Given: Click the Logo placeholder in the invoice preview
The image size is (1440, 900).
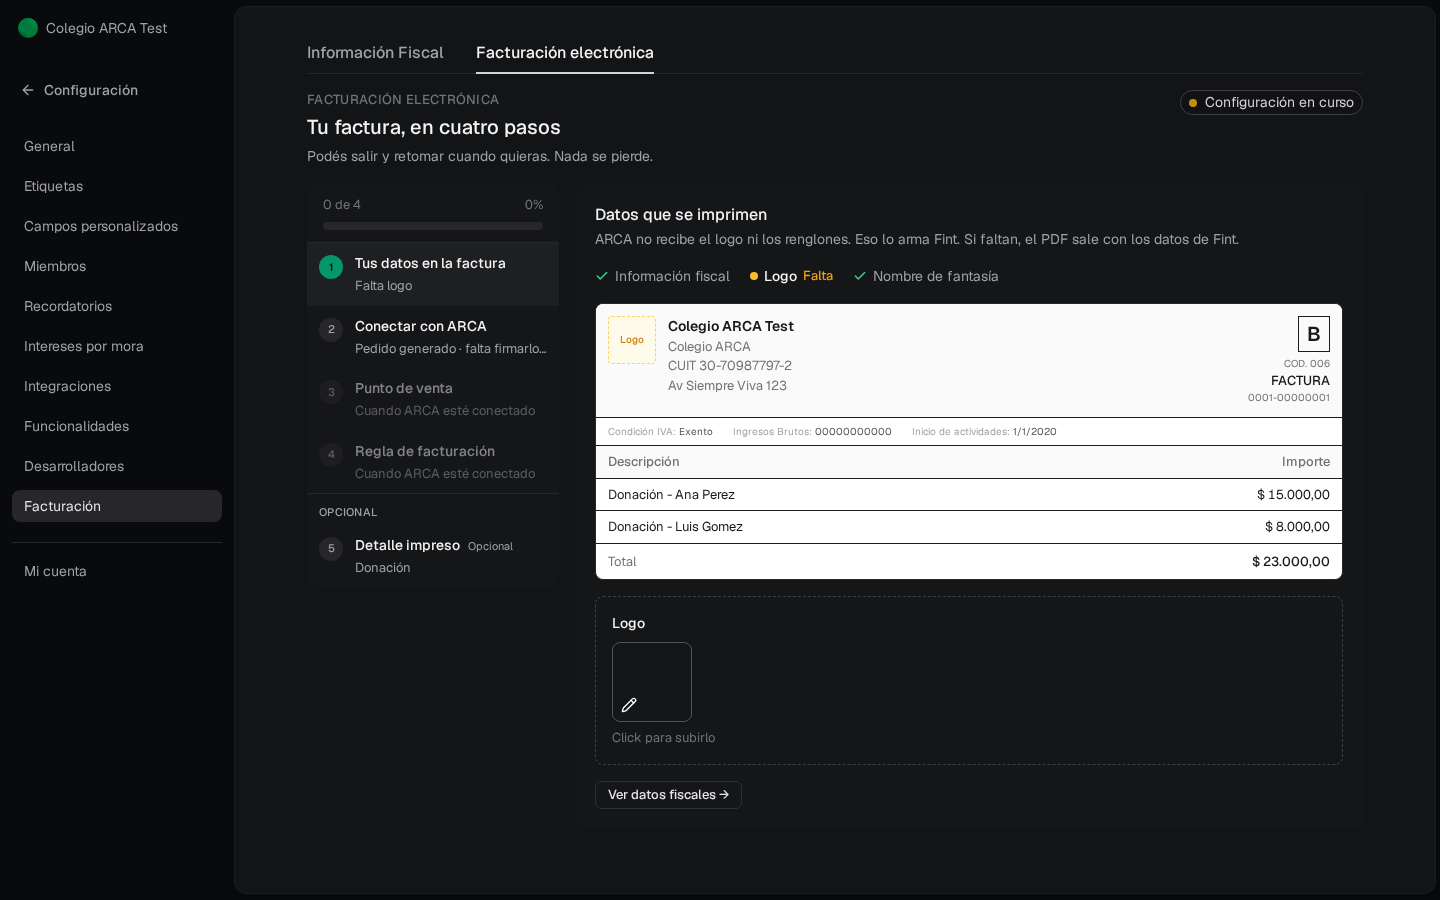Looking at the screenshot, I should point(632,340).
